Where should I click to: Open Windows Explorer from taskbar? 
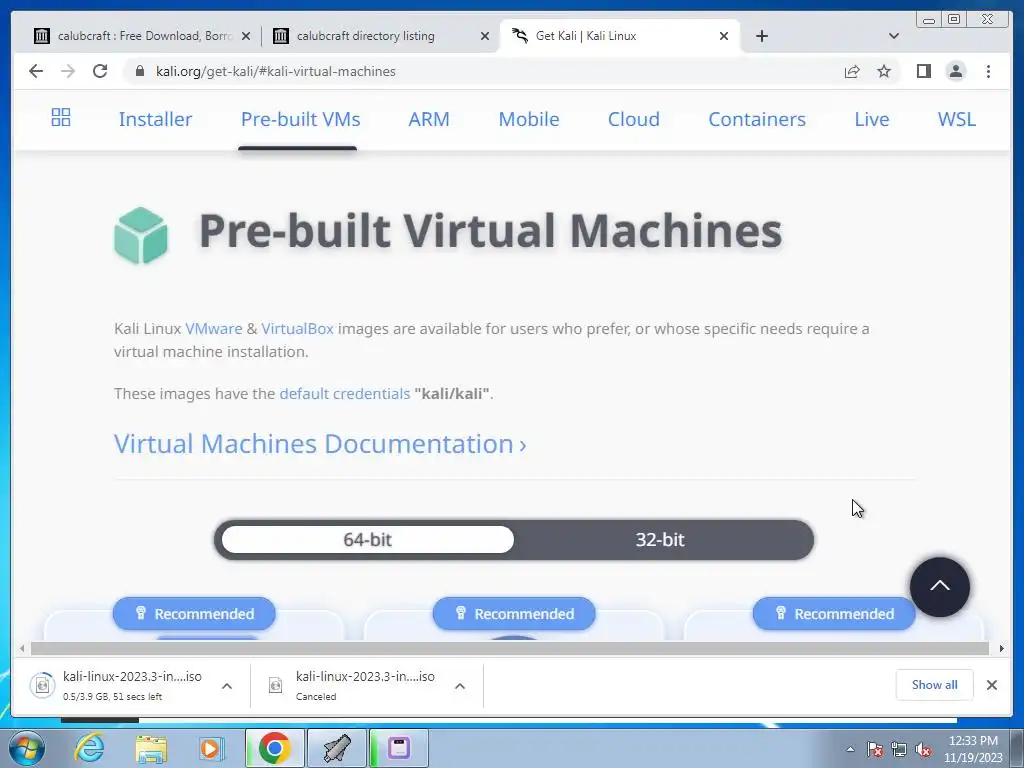pyautogui.click(x=151, y=748)
